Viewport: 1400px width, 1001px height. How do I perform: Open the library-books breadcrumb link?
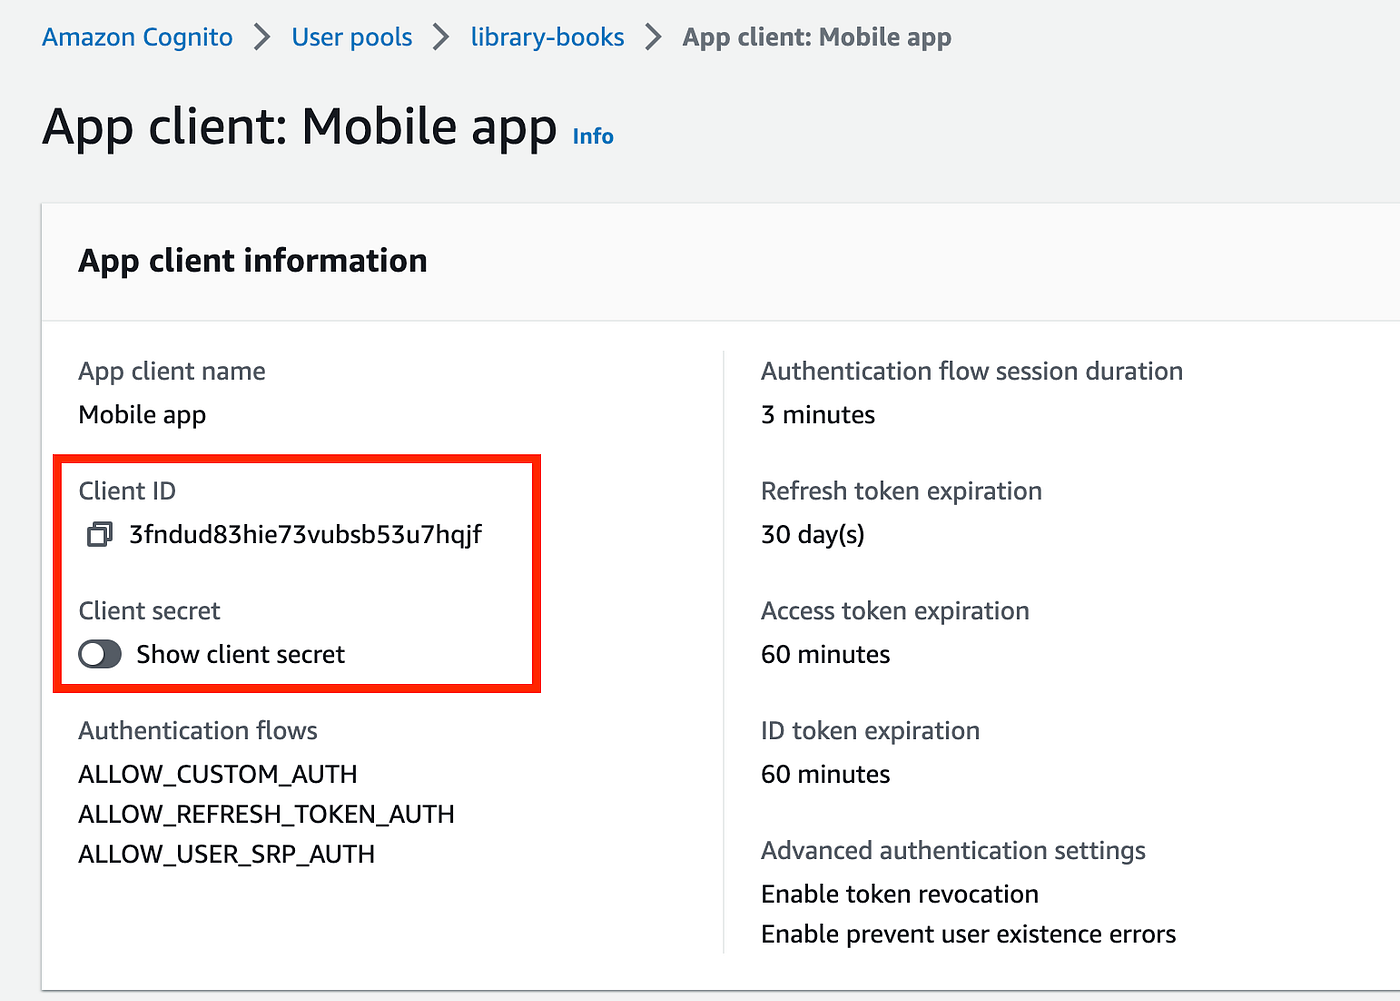pos(547,37)
